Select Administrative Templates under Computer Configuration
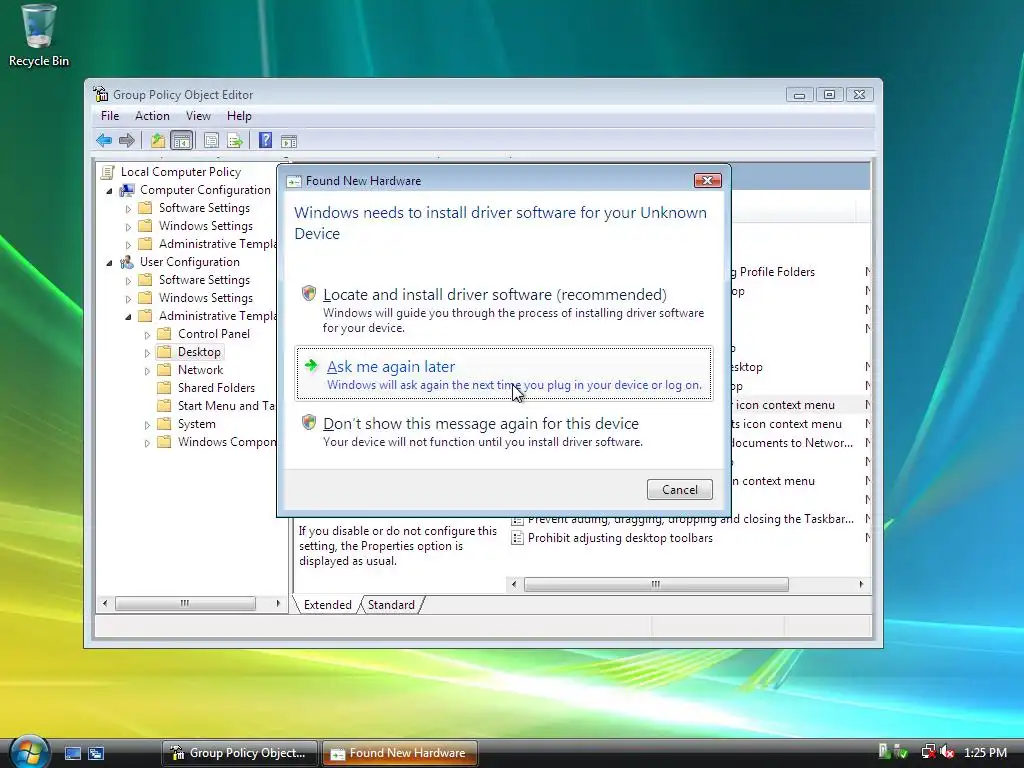The height and width of the screenshot is (768, 1024). 217,244
